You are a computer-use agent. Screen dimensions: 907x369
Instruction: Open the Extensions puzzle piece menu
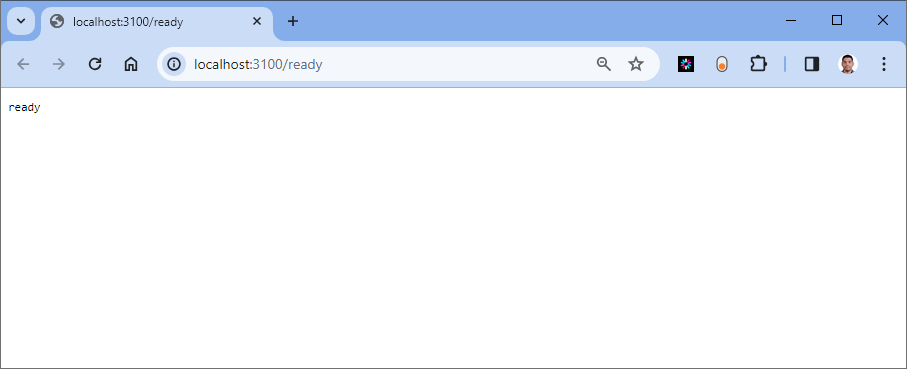[758, 64]
